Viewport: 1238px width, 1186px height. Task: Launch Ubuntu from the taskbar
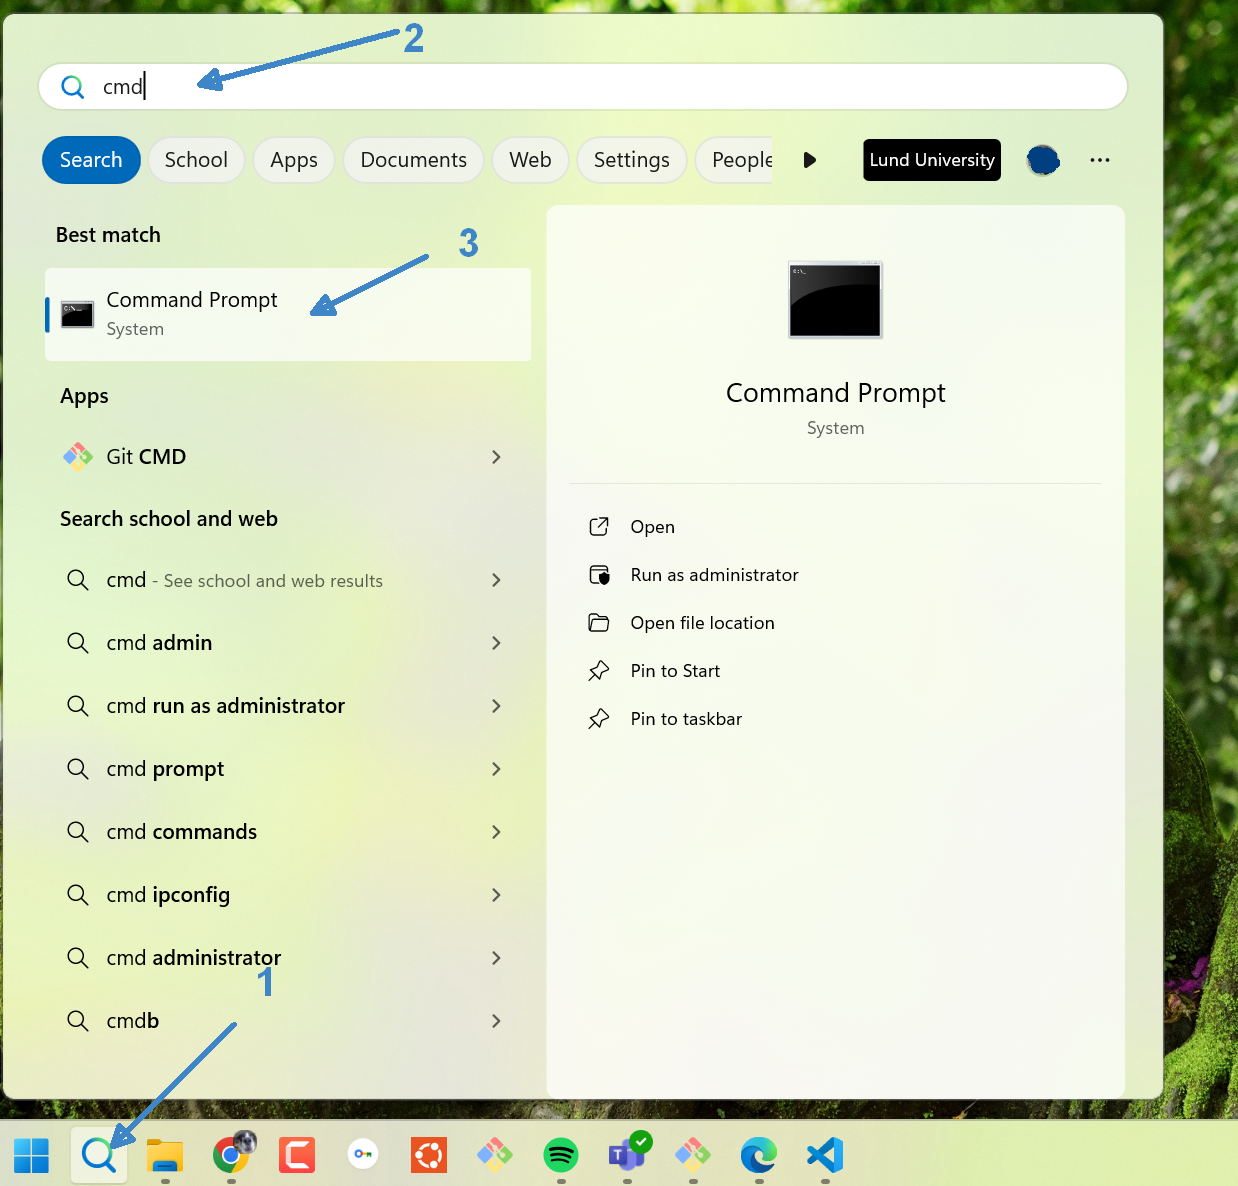[429, 1155]
